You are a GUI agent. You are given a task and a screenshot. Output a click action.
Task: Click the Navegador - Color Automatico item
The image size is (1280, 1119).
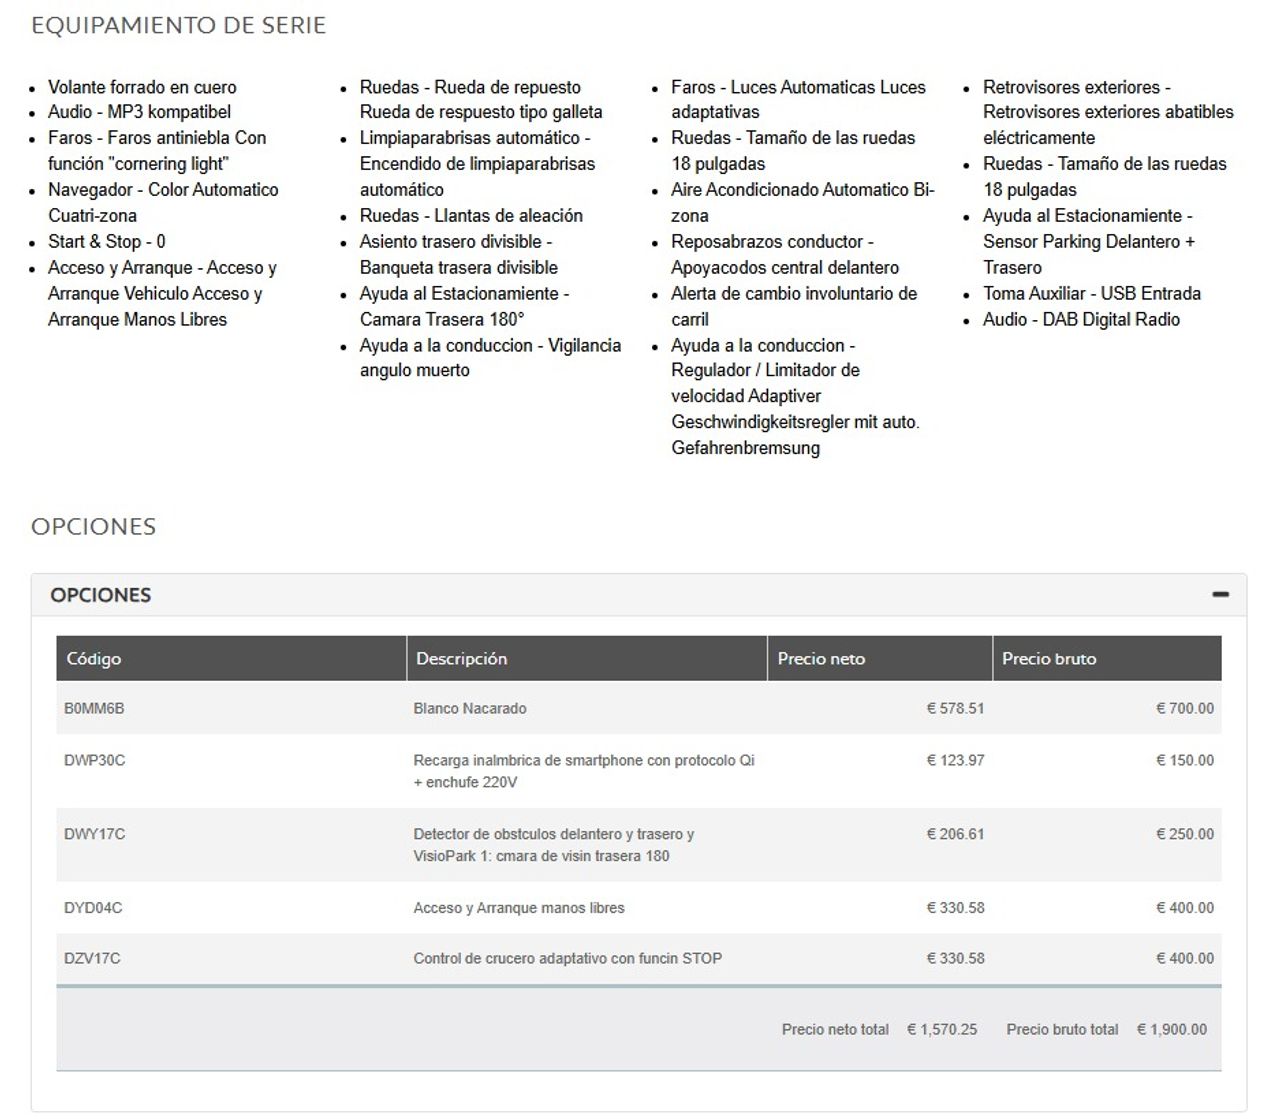(x=163, y=202)
